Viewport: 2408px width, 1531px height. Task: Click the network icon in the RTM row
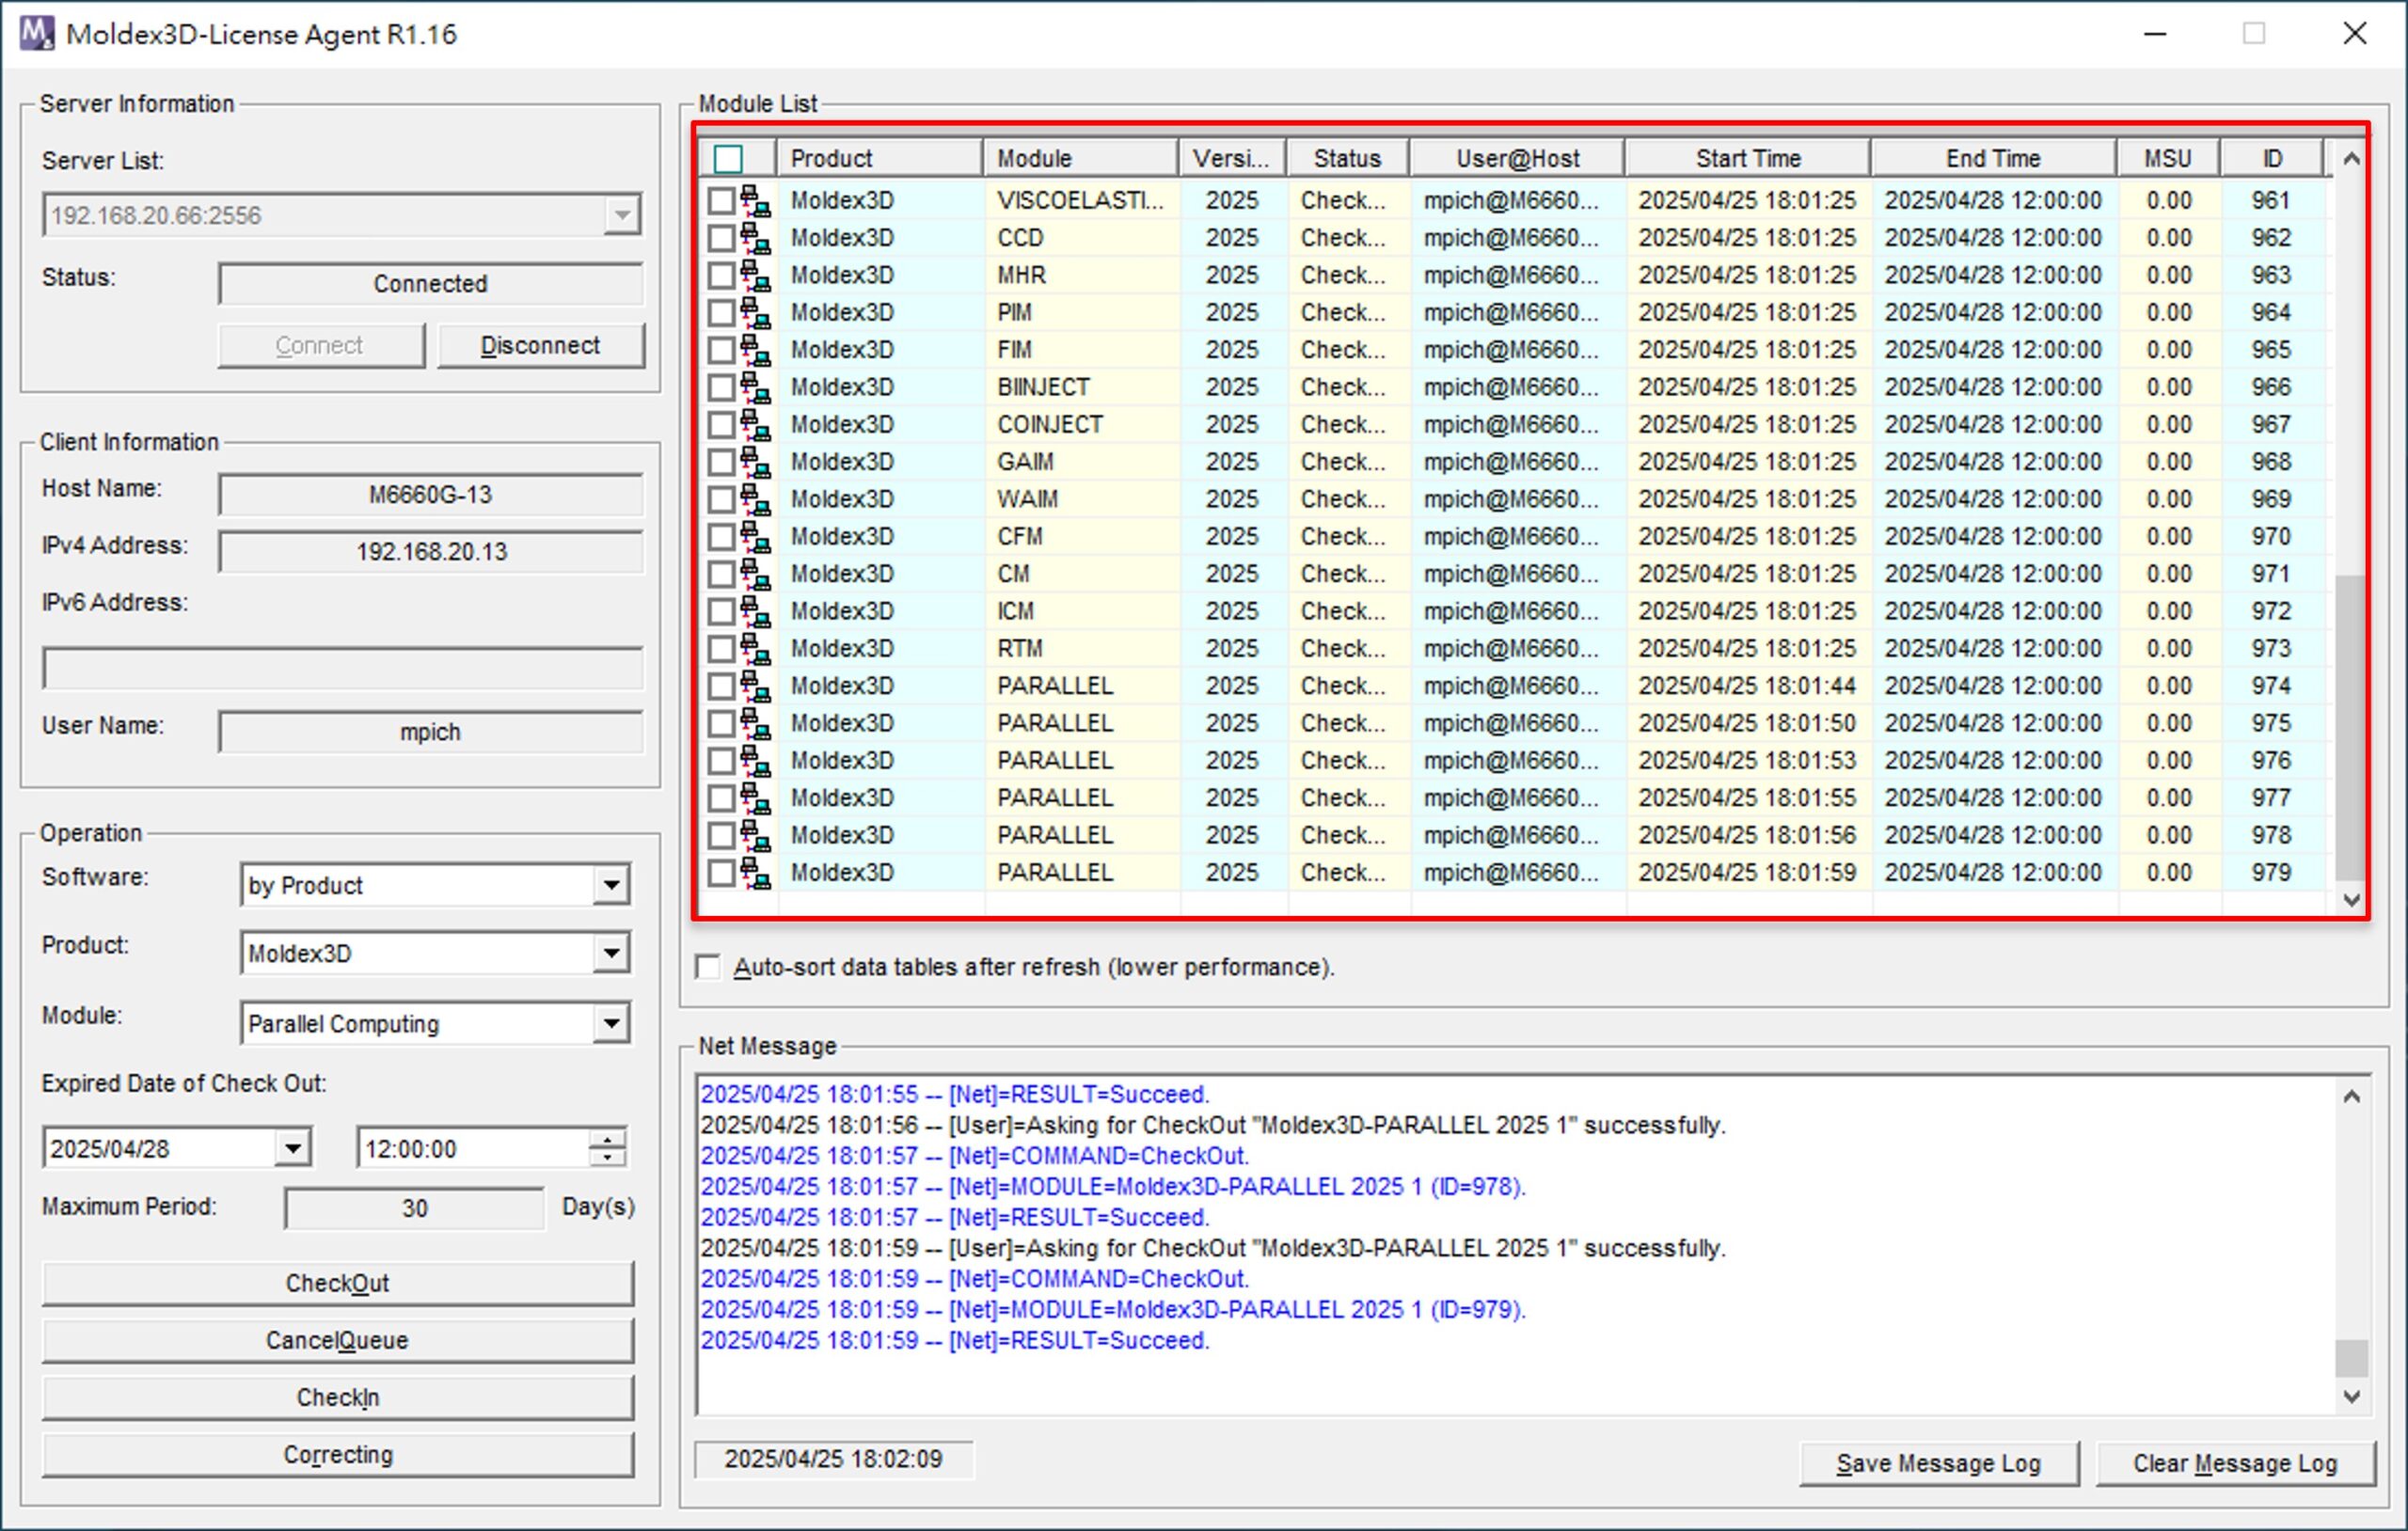point(756,649)
